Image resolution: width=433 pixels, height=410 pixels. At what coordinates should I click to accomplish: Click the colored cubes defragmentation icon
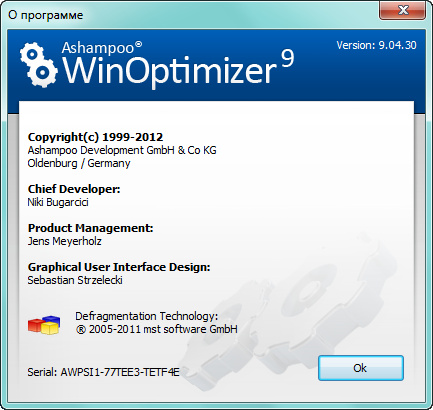pos(44,325)
